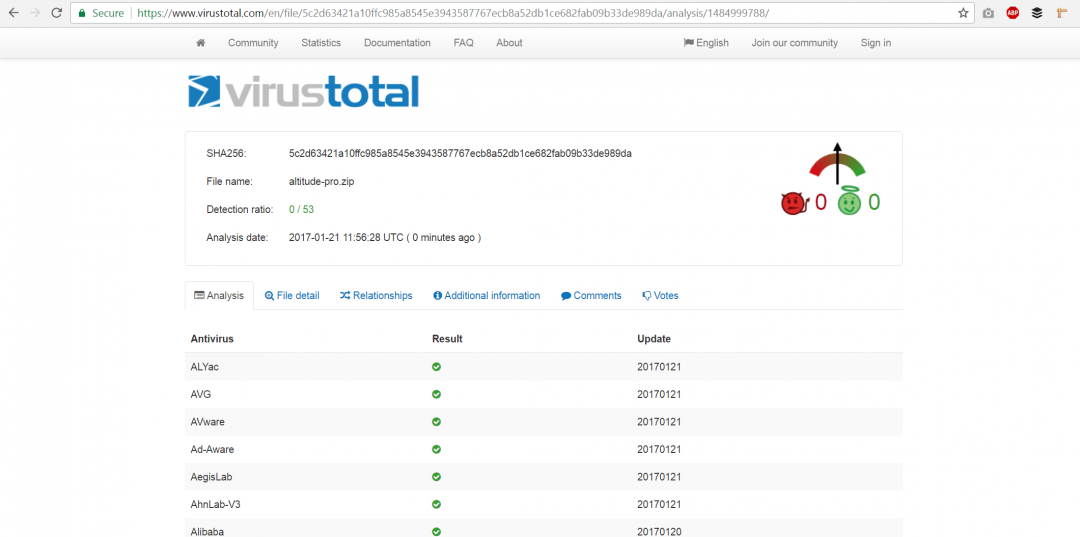Screen dimensions: 1080x537
Task: Click the browser back arrow
Action: point(14,13)
